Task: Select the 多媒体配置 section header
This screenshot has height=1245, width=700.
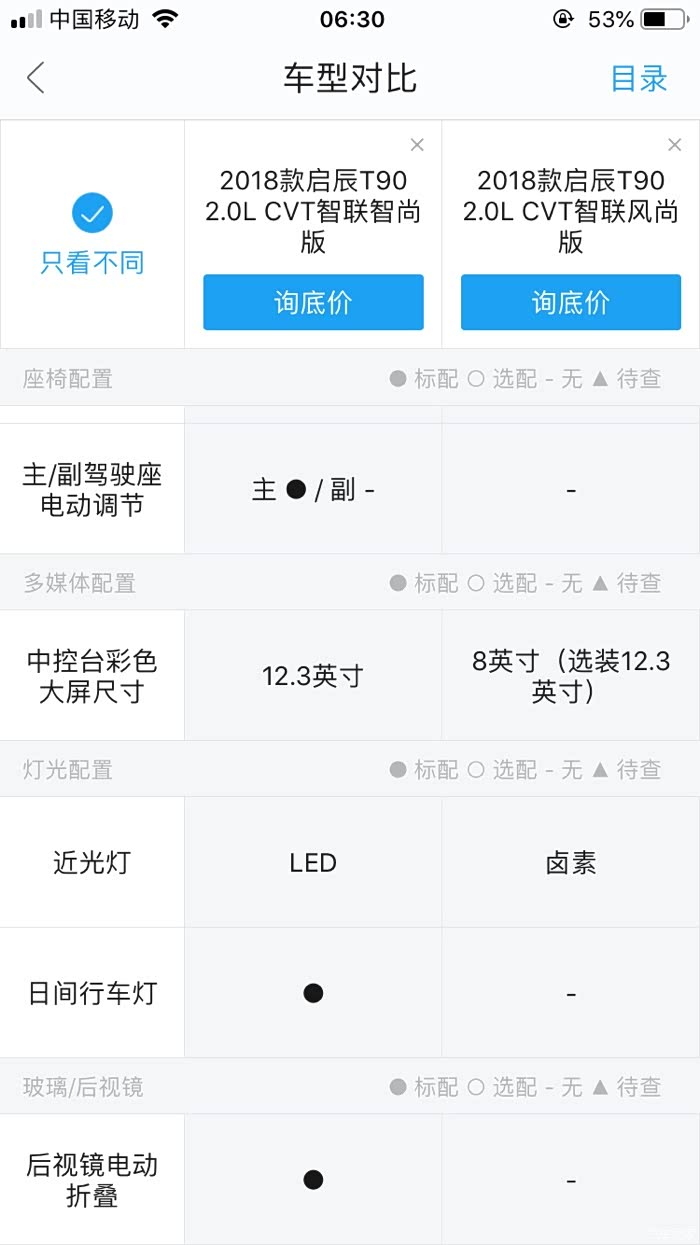Action: click(x=80, y=583)
